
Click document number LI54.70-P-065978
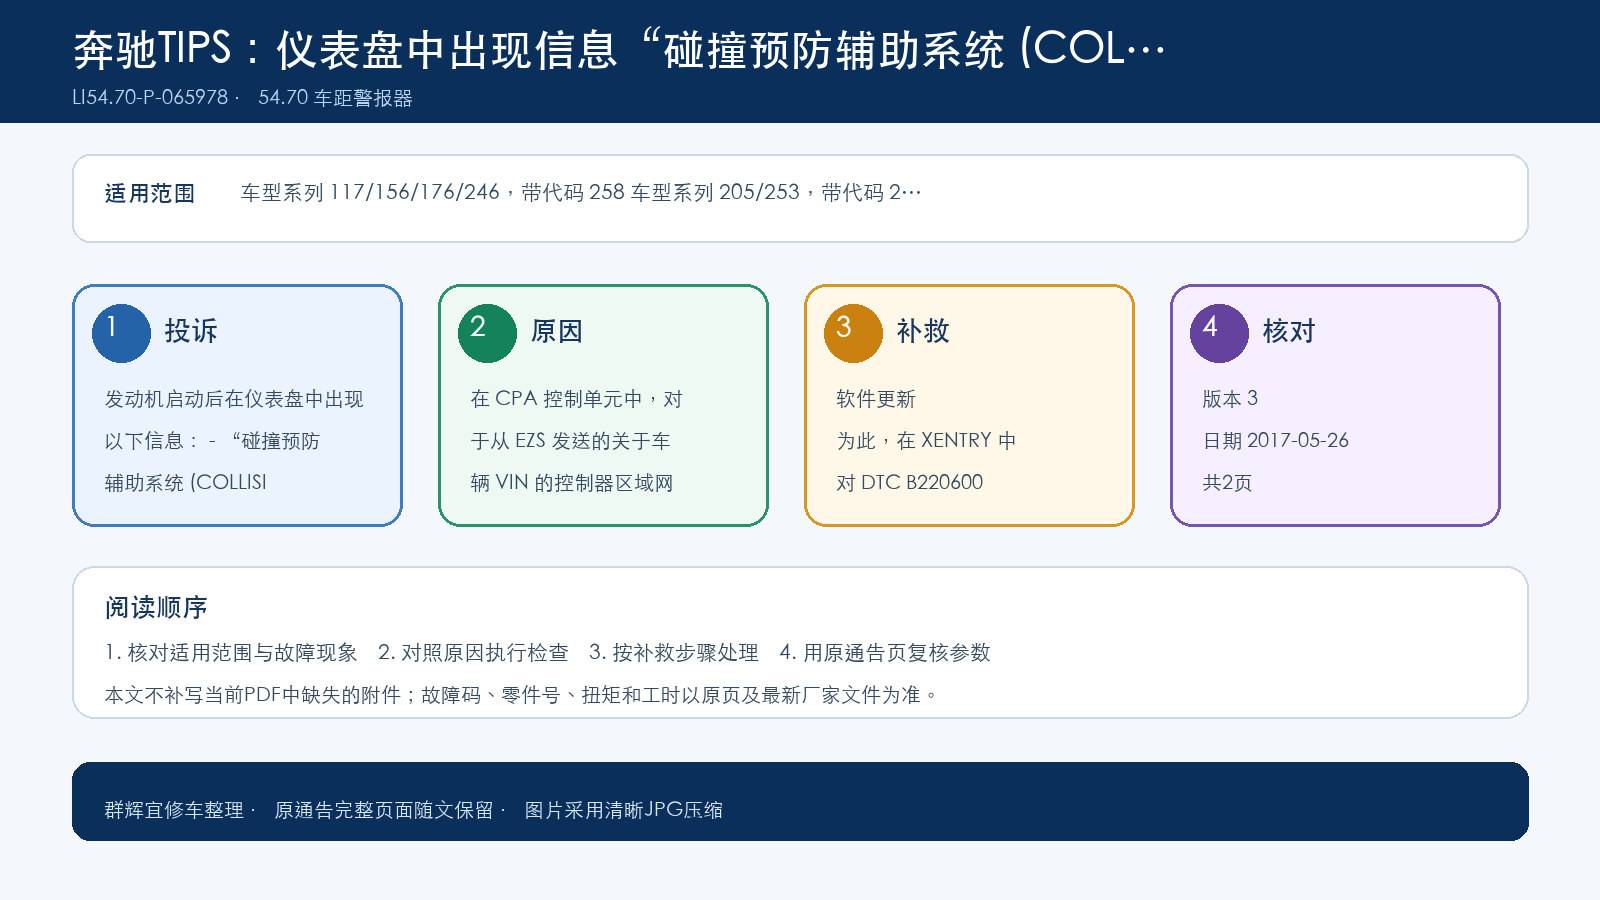151,98
